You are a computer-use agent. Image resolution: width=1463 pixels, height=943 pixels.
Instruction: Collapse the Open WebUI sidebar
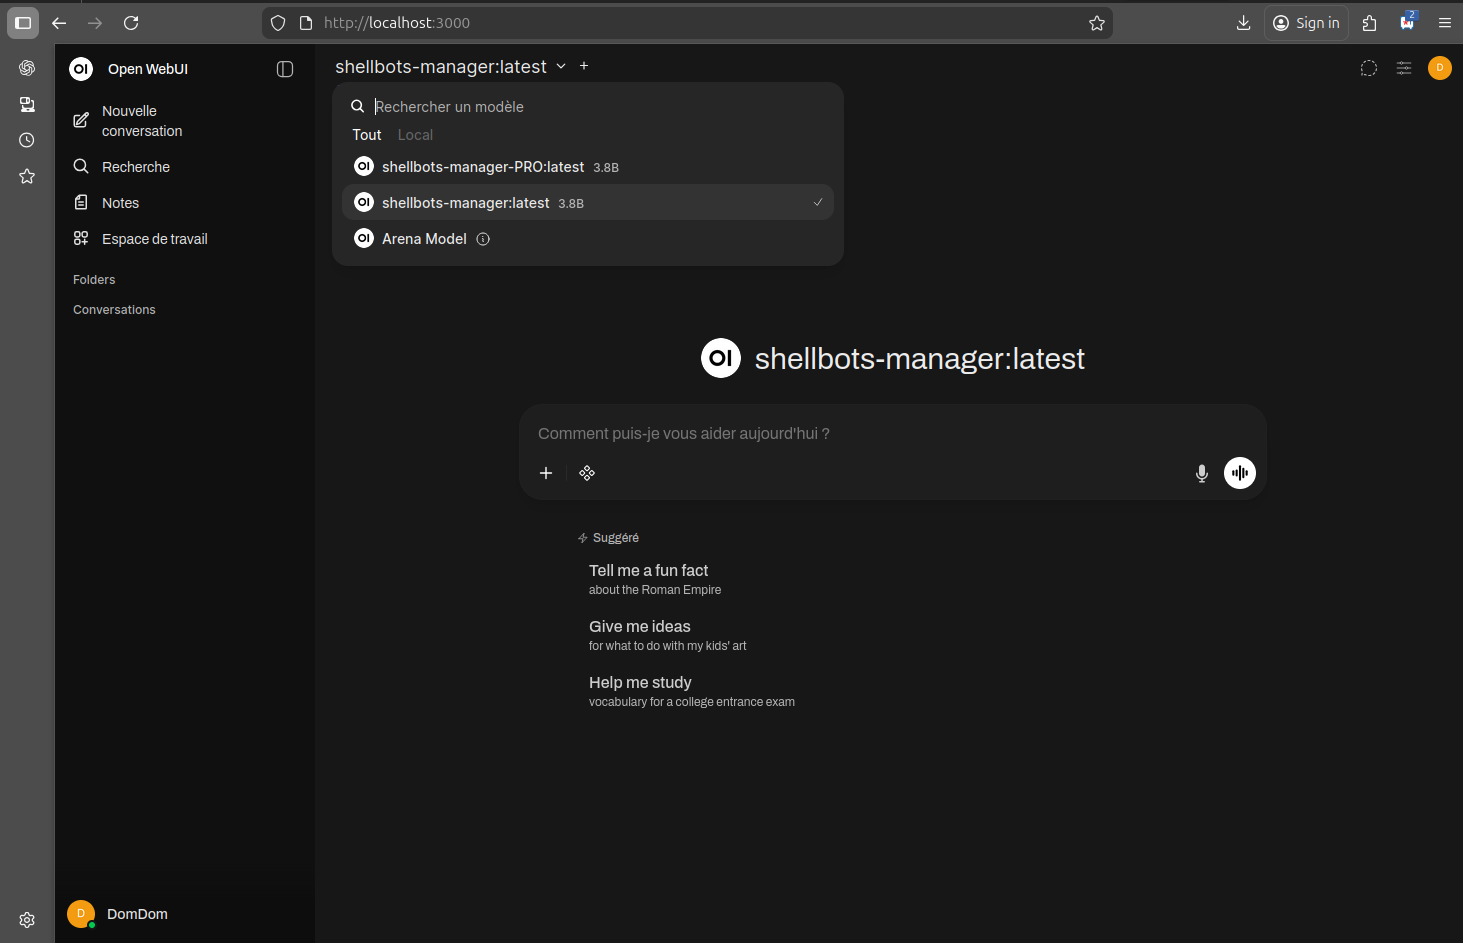click(285, 69)
